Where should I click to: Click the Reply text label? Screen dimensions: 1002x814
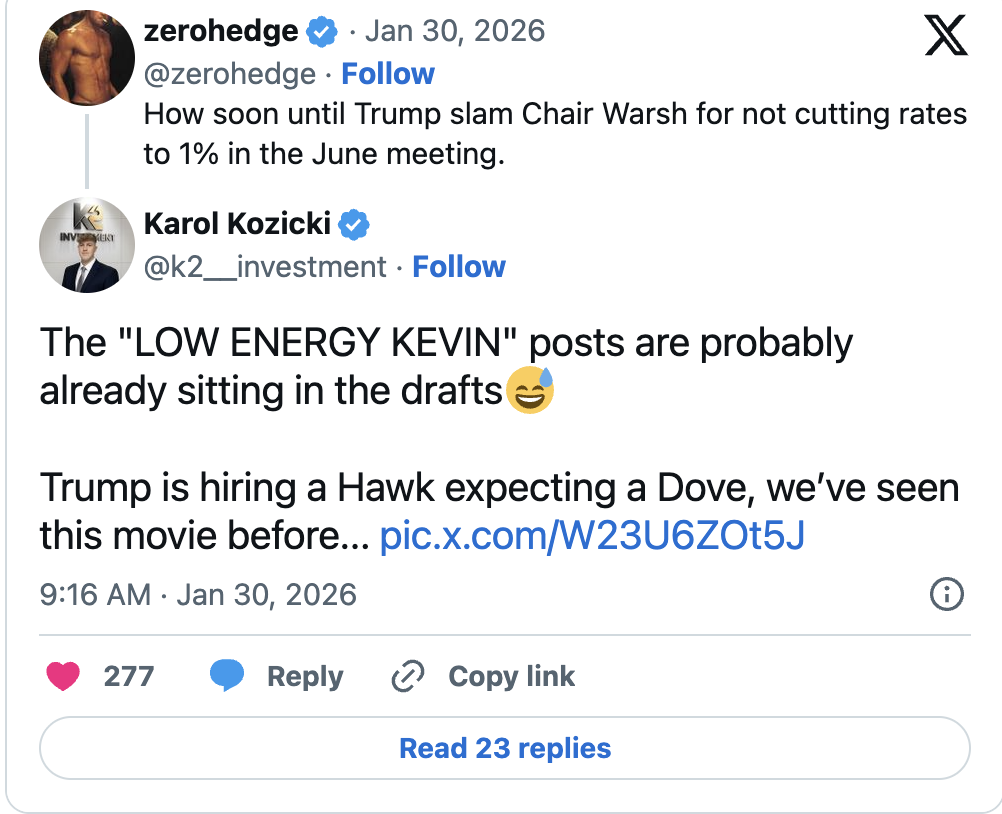(x=304, y=677)
